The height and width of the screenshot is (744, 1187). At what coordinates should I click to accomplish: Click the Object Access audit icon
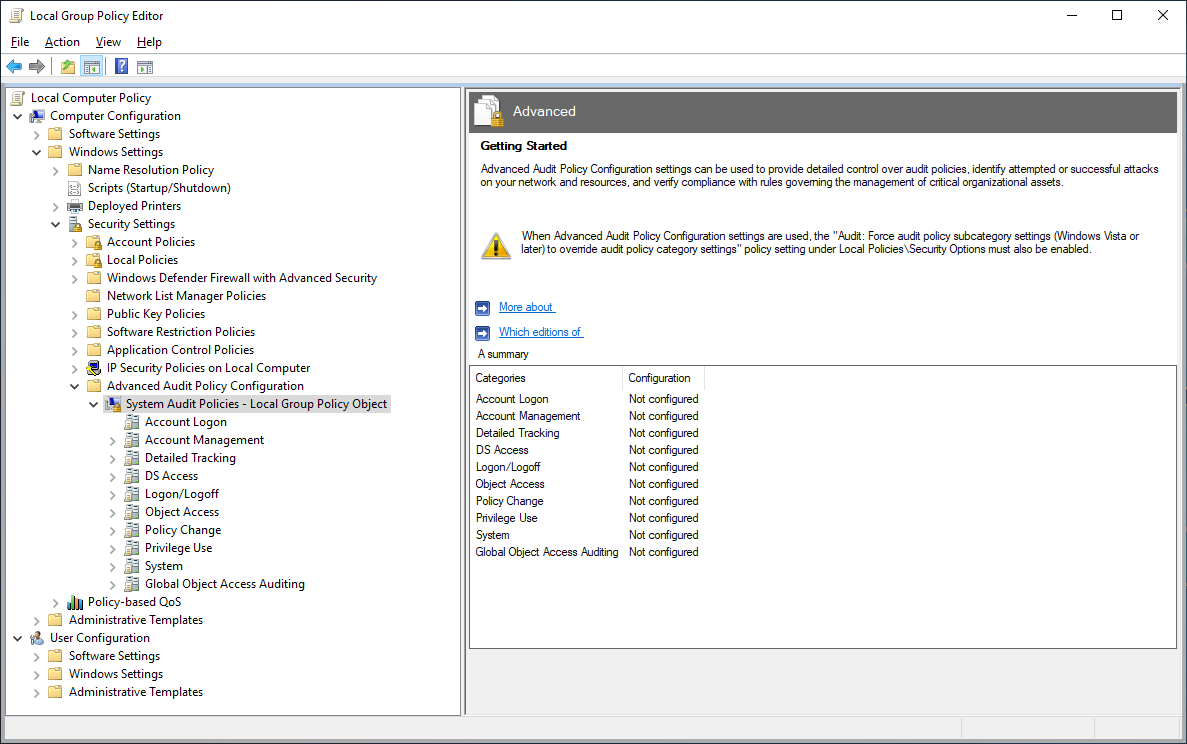click(x=132, y=512)
